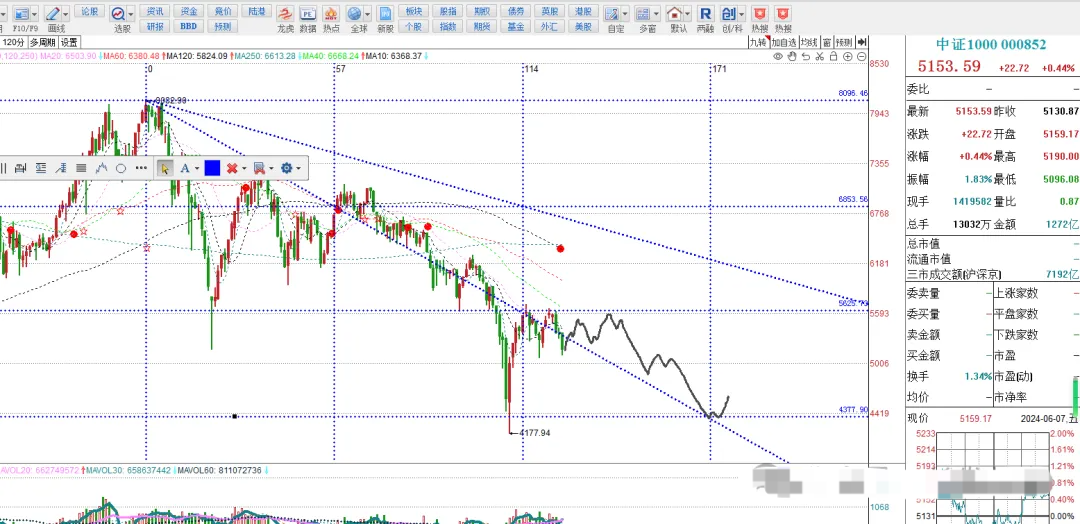This screenshot has height=524, width=1080.
Task: Click the 画线 pencil drawing icon
Action: coord(57,18)
